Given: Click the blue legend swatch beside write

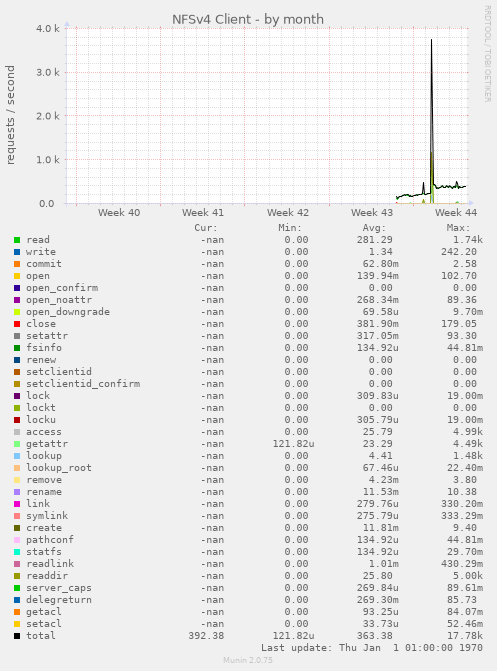Looking at the screenshot, I should [x=17, y=252].
